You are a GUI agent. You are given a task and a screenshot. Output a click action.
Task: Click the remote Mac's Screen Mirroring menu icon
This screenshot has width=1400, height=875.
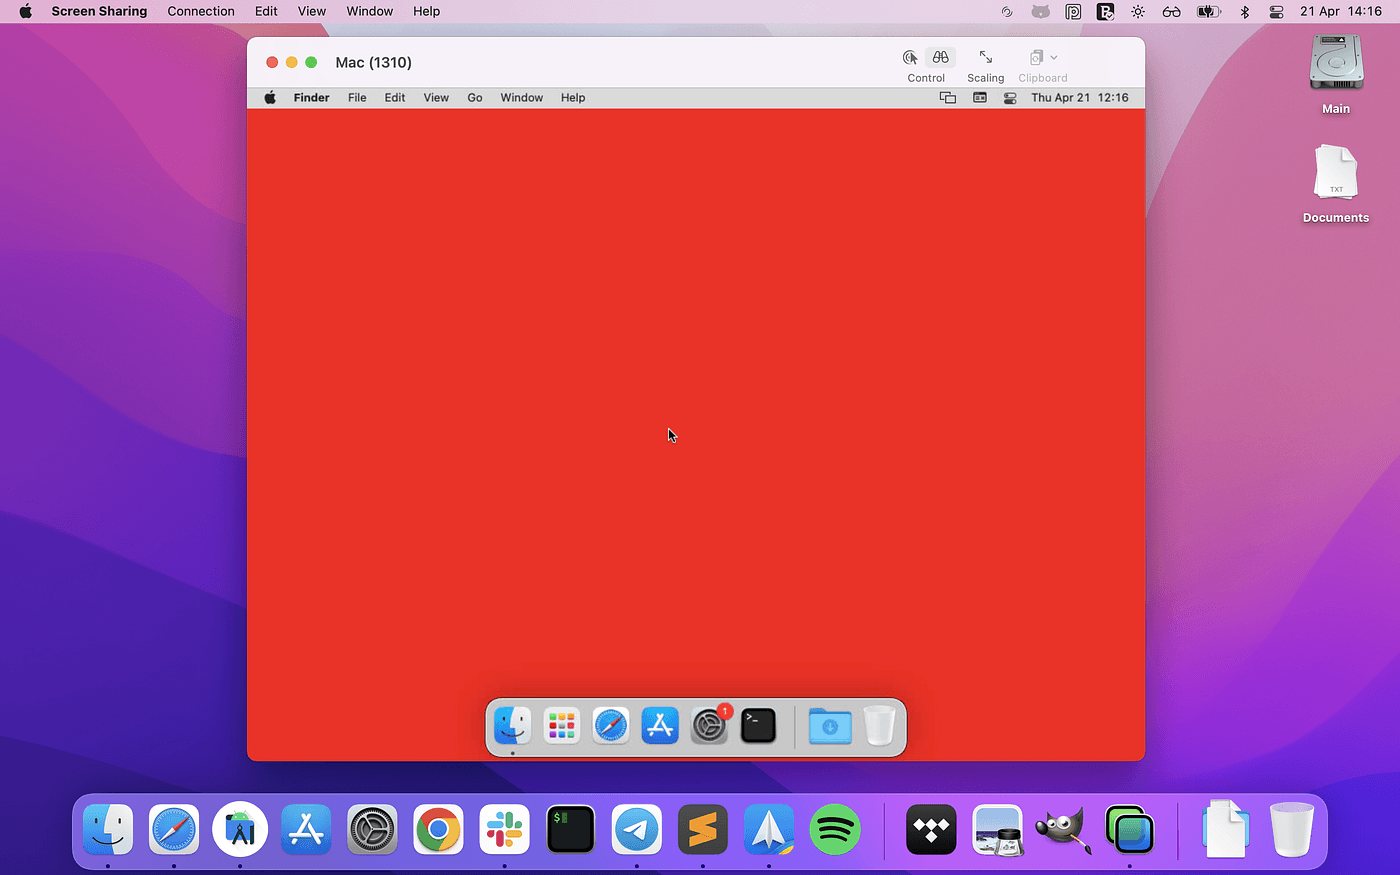pos(948,98)
